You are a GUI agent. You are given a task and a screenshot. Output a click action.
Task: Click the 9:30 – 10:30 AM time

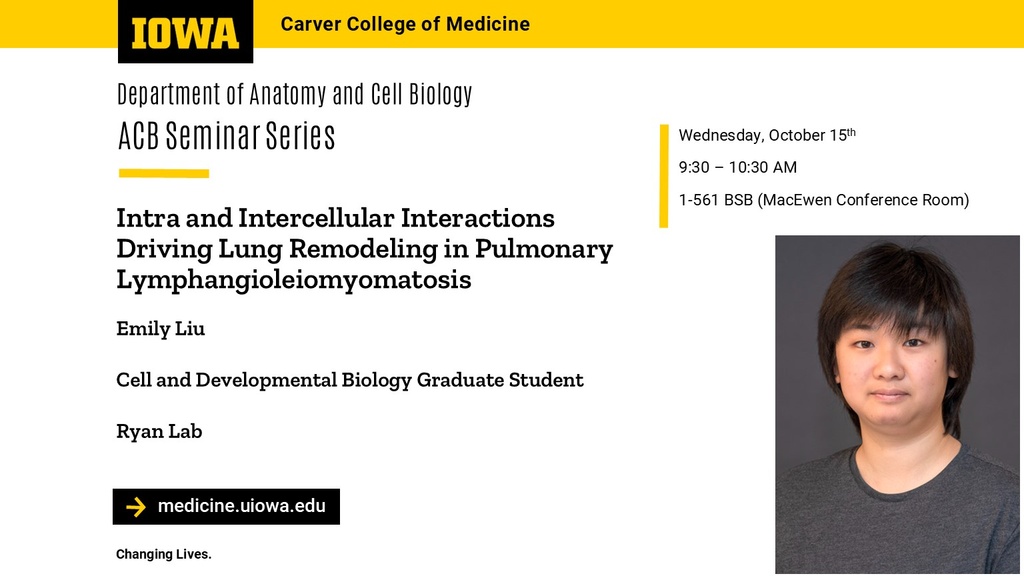tap(737, 167)
